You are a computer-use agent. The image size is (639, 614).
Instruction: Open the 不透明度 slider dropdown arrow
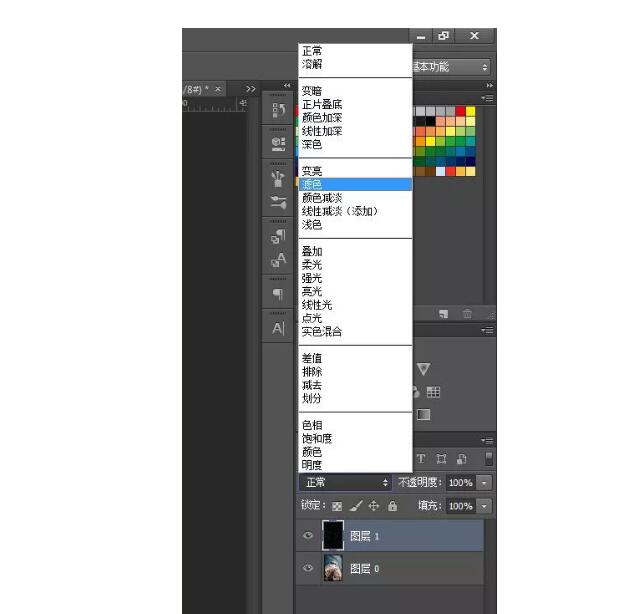(x=484, y=483)
